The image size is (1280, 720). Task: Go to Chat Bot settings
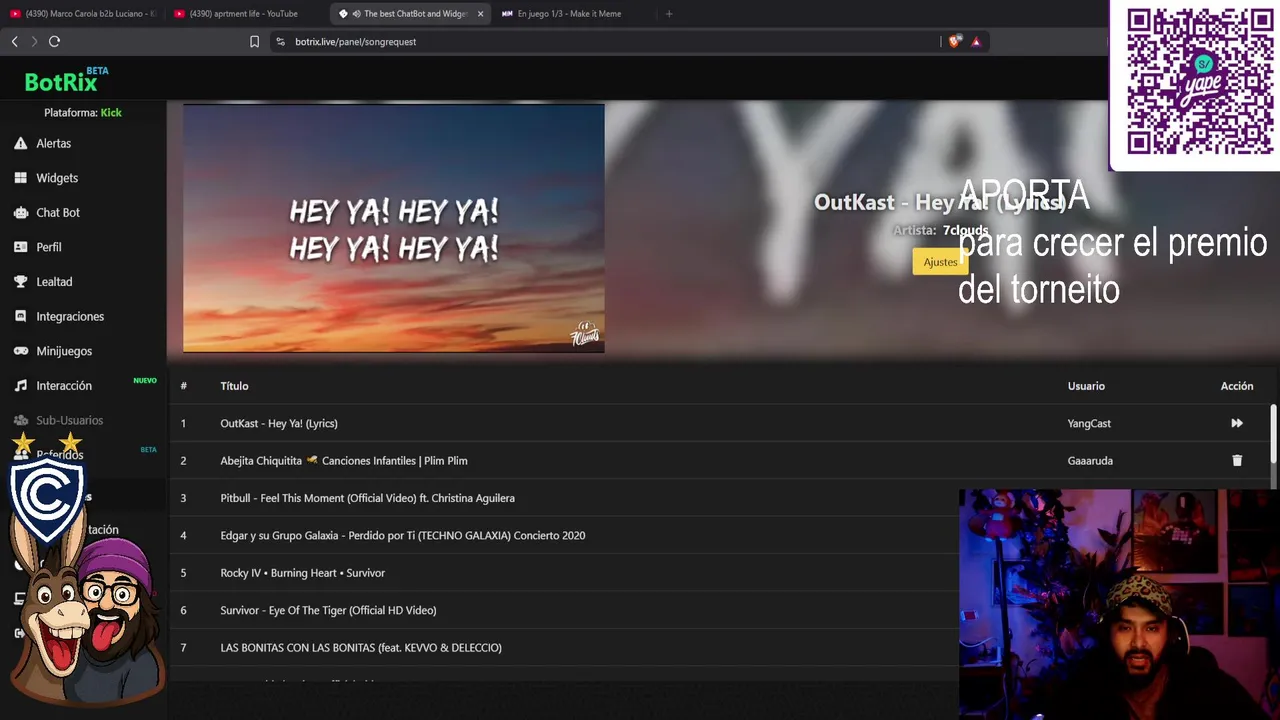[58, 212]
